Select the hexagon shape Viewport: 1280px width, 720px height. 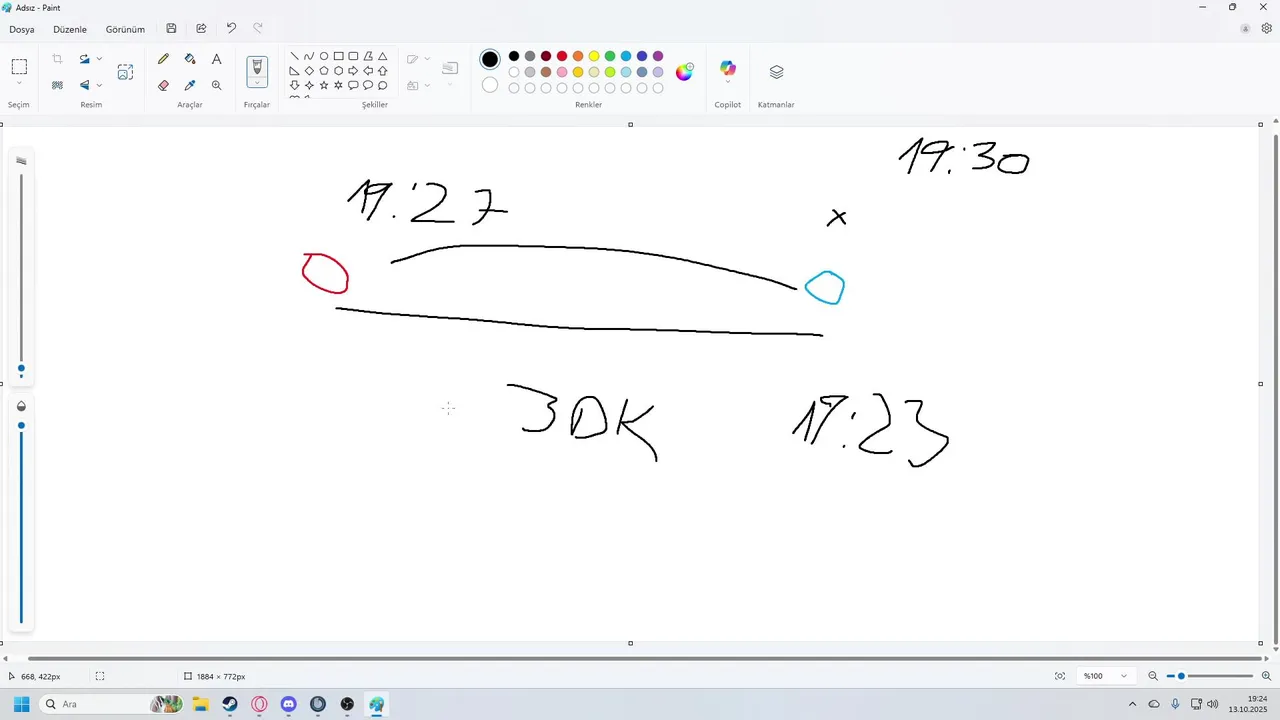(338, 71)
